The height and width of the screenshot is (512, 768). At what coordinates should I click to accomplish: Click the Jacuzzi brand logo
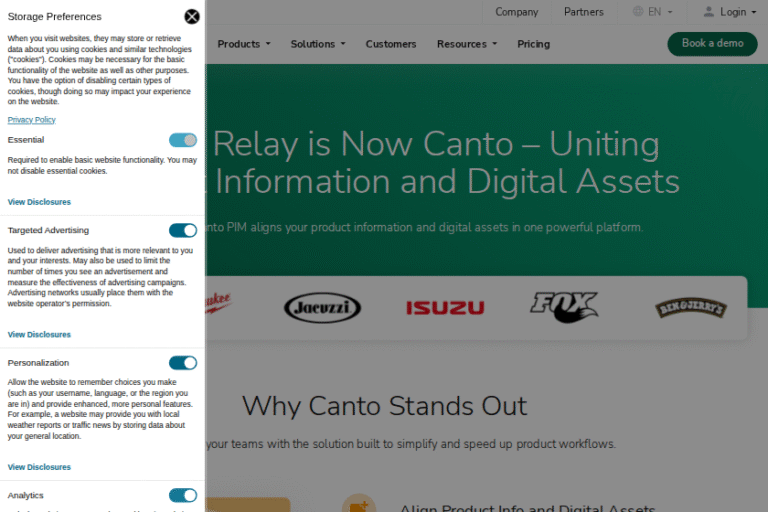(322, 307)
